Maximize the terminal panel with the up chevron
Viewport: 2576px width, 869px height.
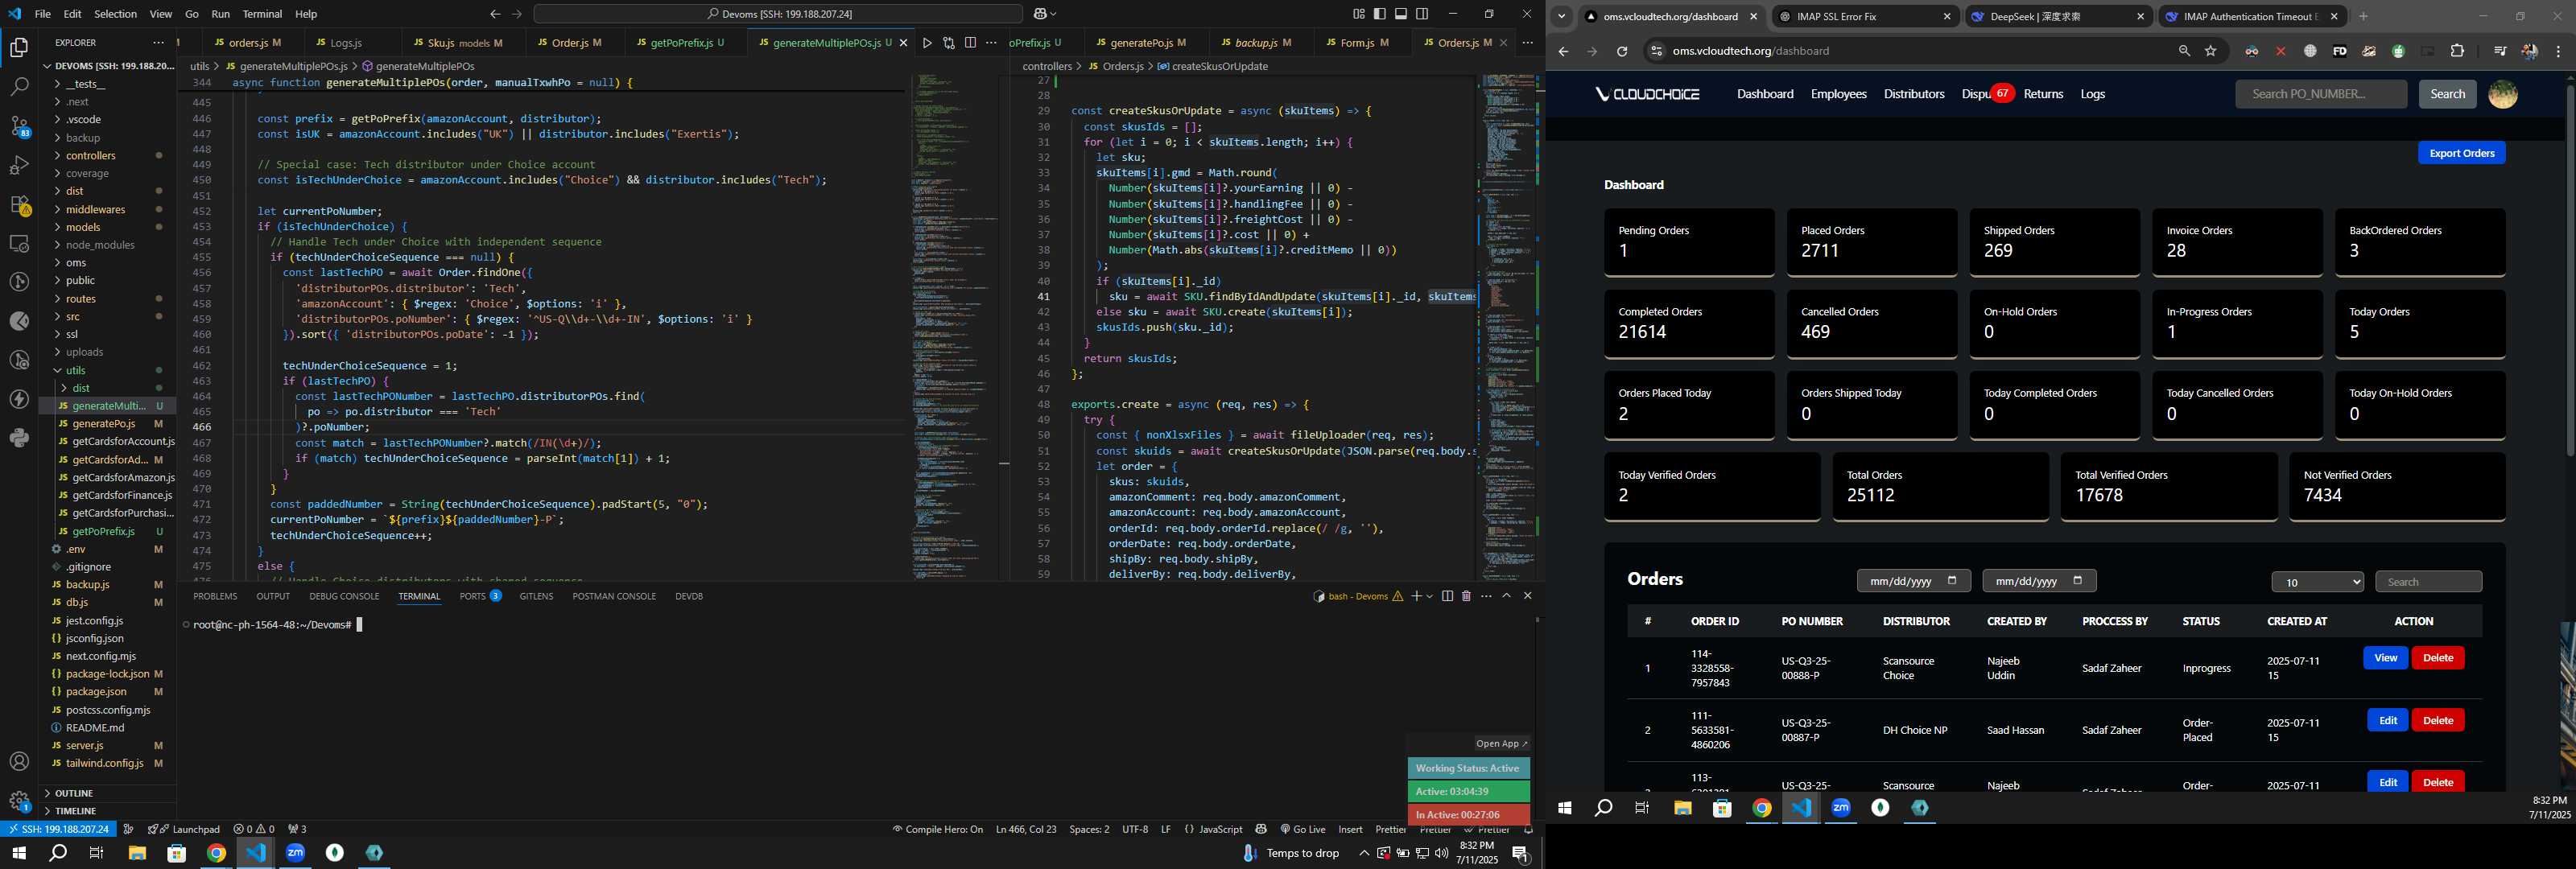click(x=1506, y=596)
